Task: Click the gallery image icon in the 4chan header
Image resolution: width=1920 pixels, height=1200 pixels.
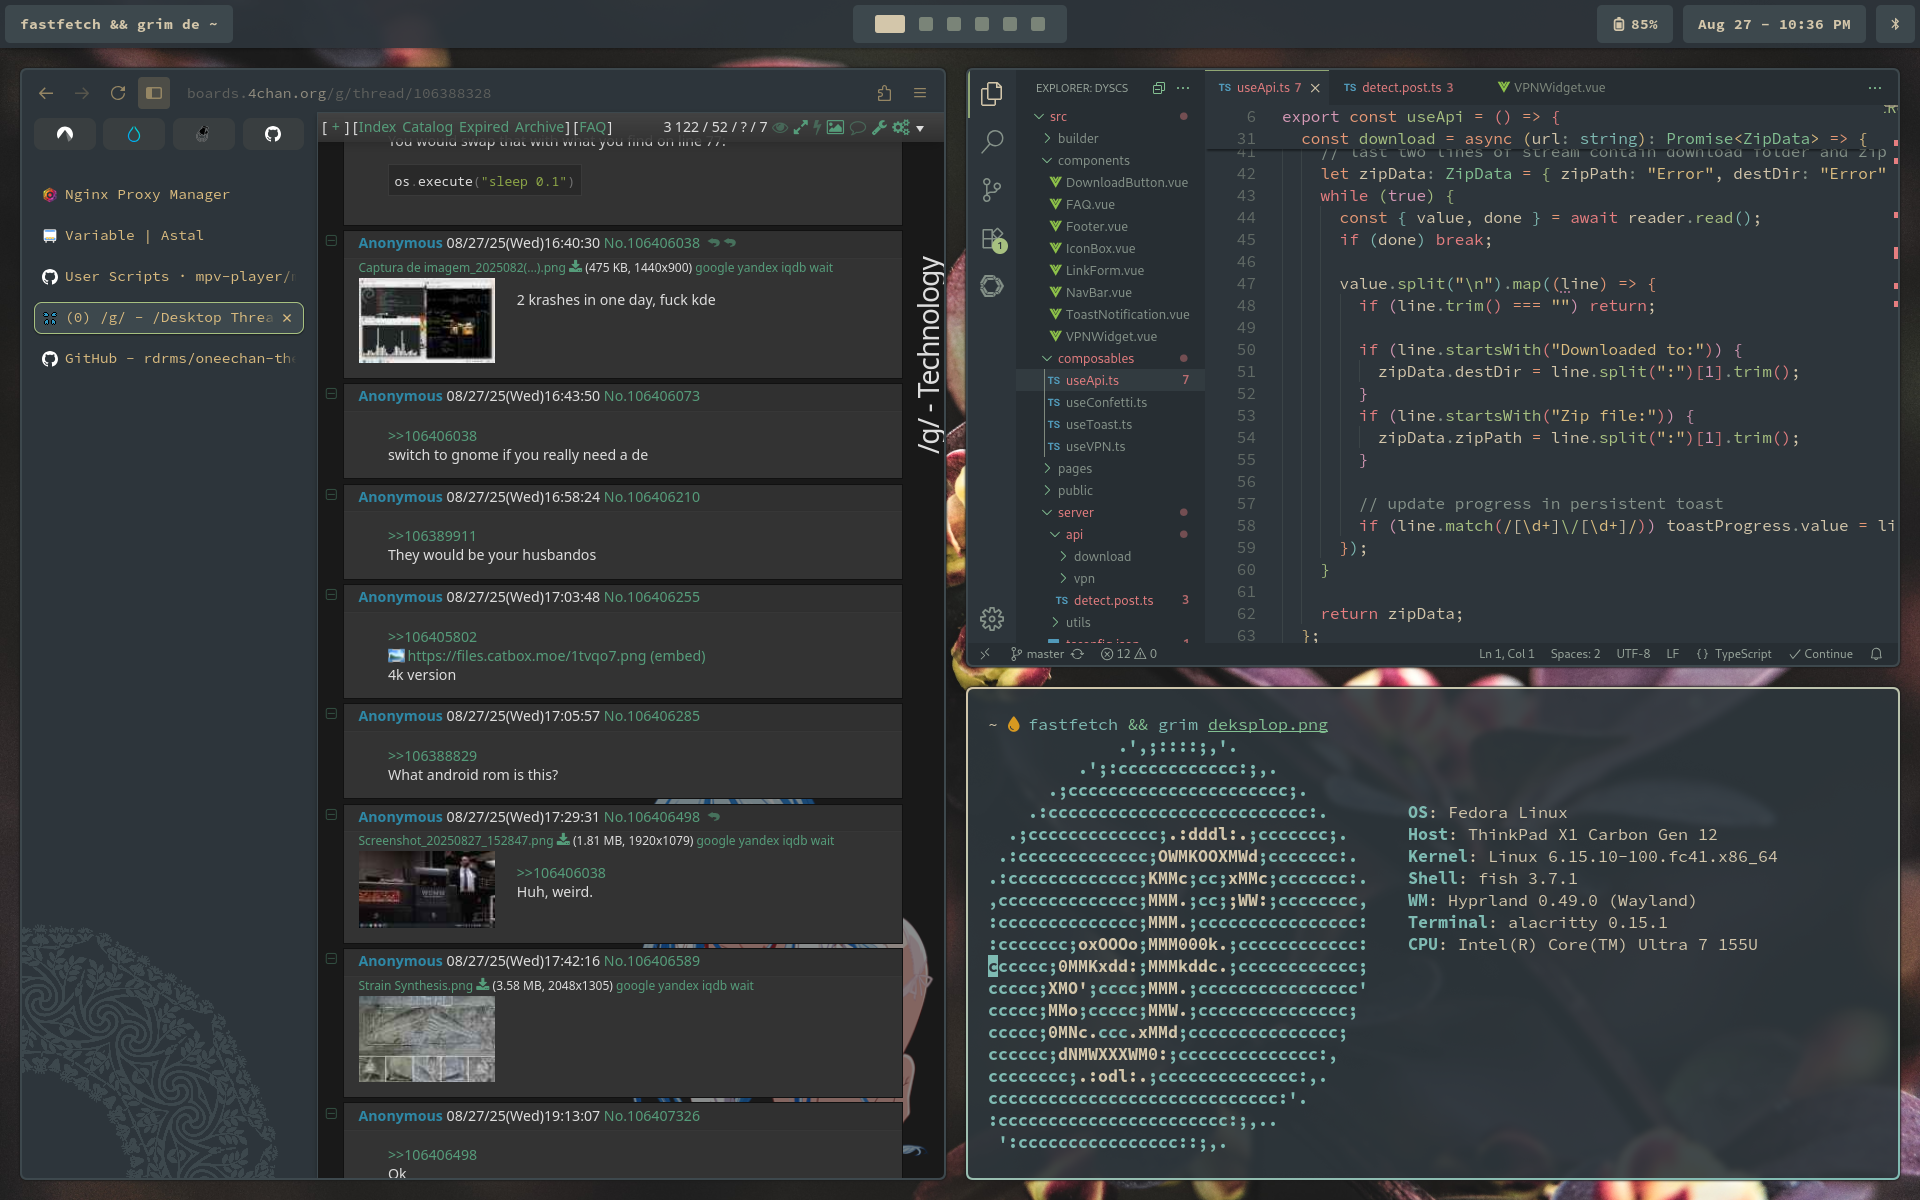Action: pos(835,127)
